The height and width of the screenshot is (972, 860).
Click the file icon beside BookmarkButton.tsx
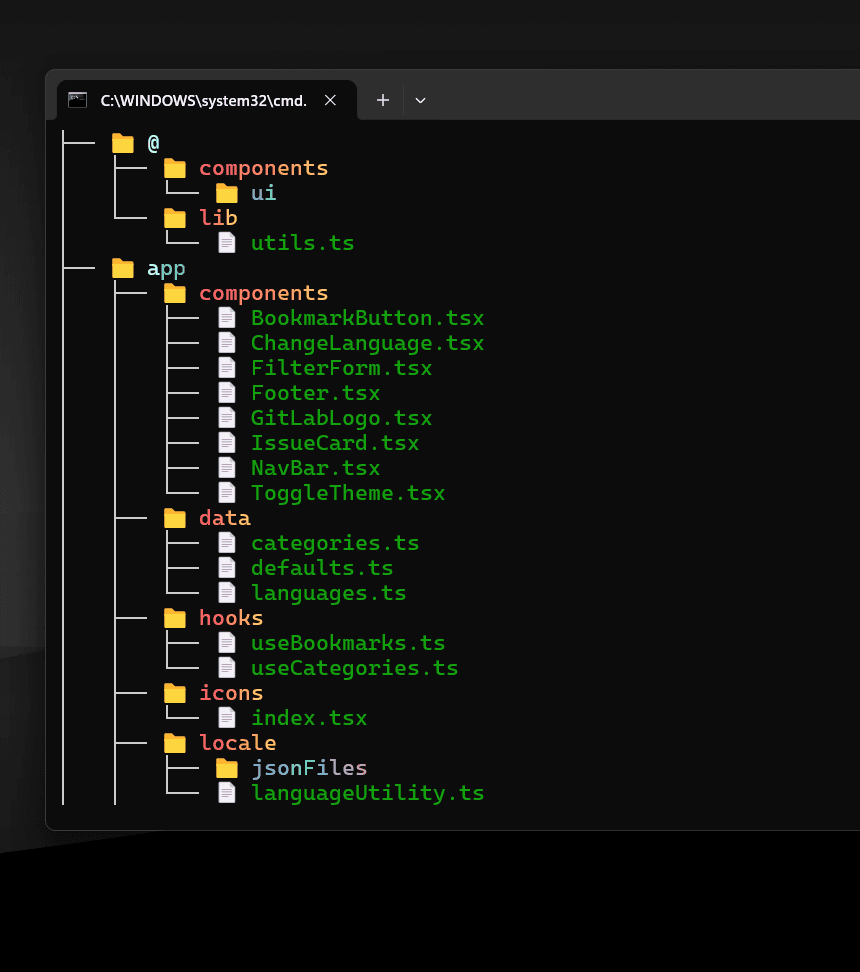[x=227, y=318]
